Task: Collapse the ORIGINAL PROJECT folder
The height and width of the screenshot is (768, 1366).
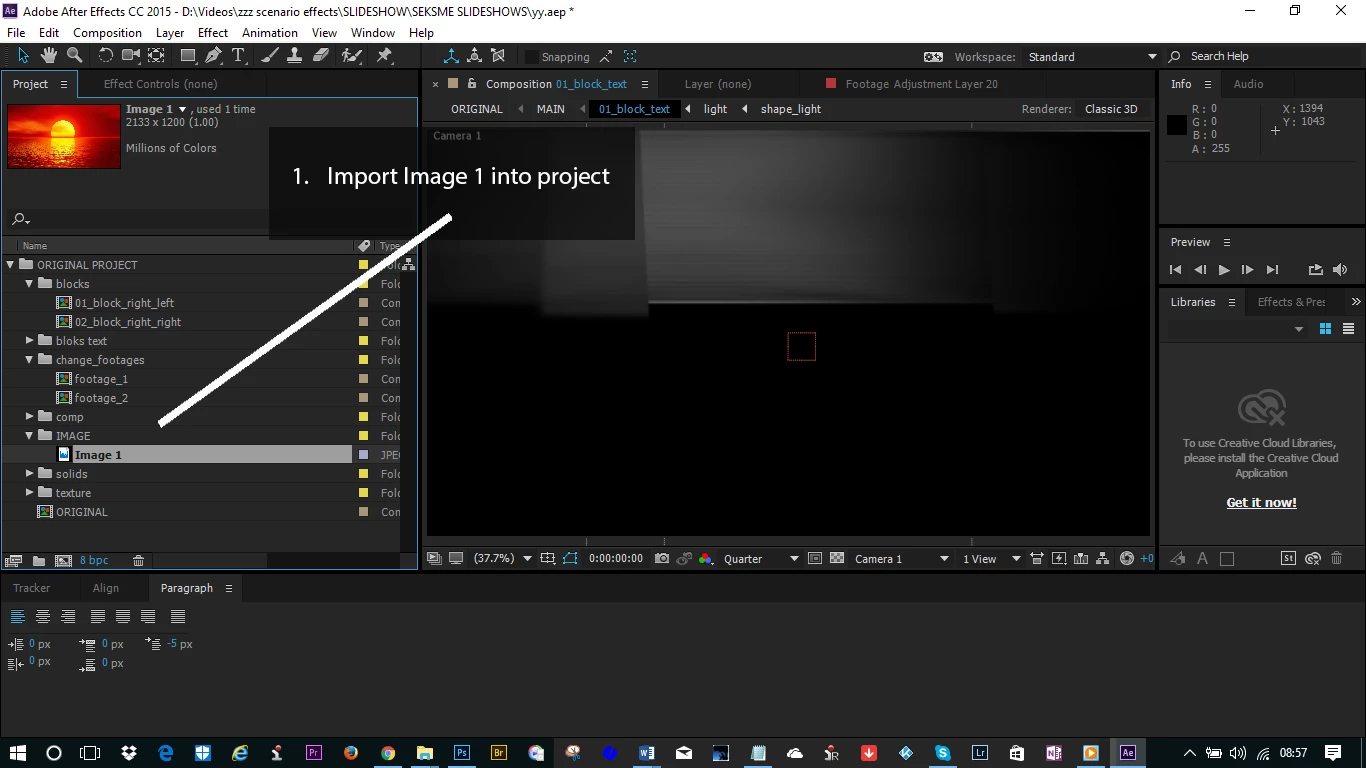Action: tap(11, 265)
